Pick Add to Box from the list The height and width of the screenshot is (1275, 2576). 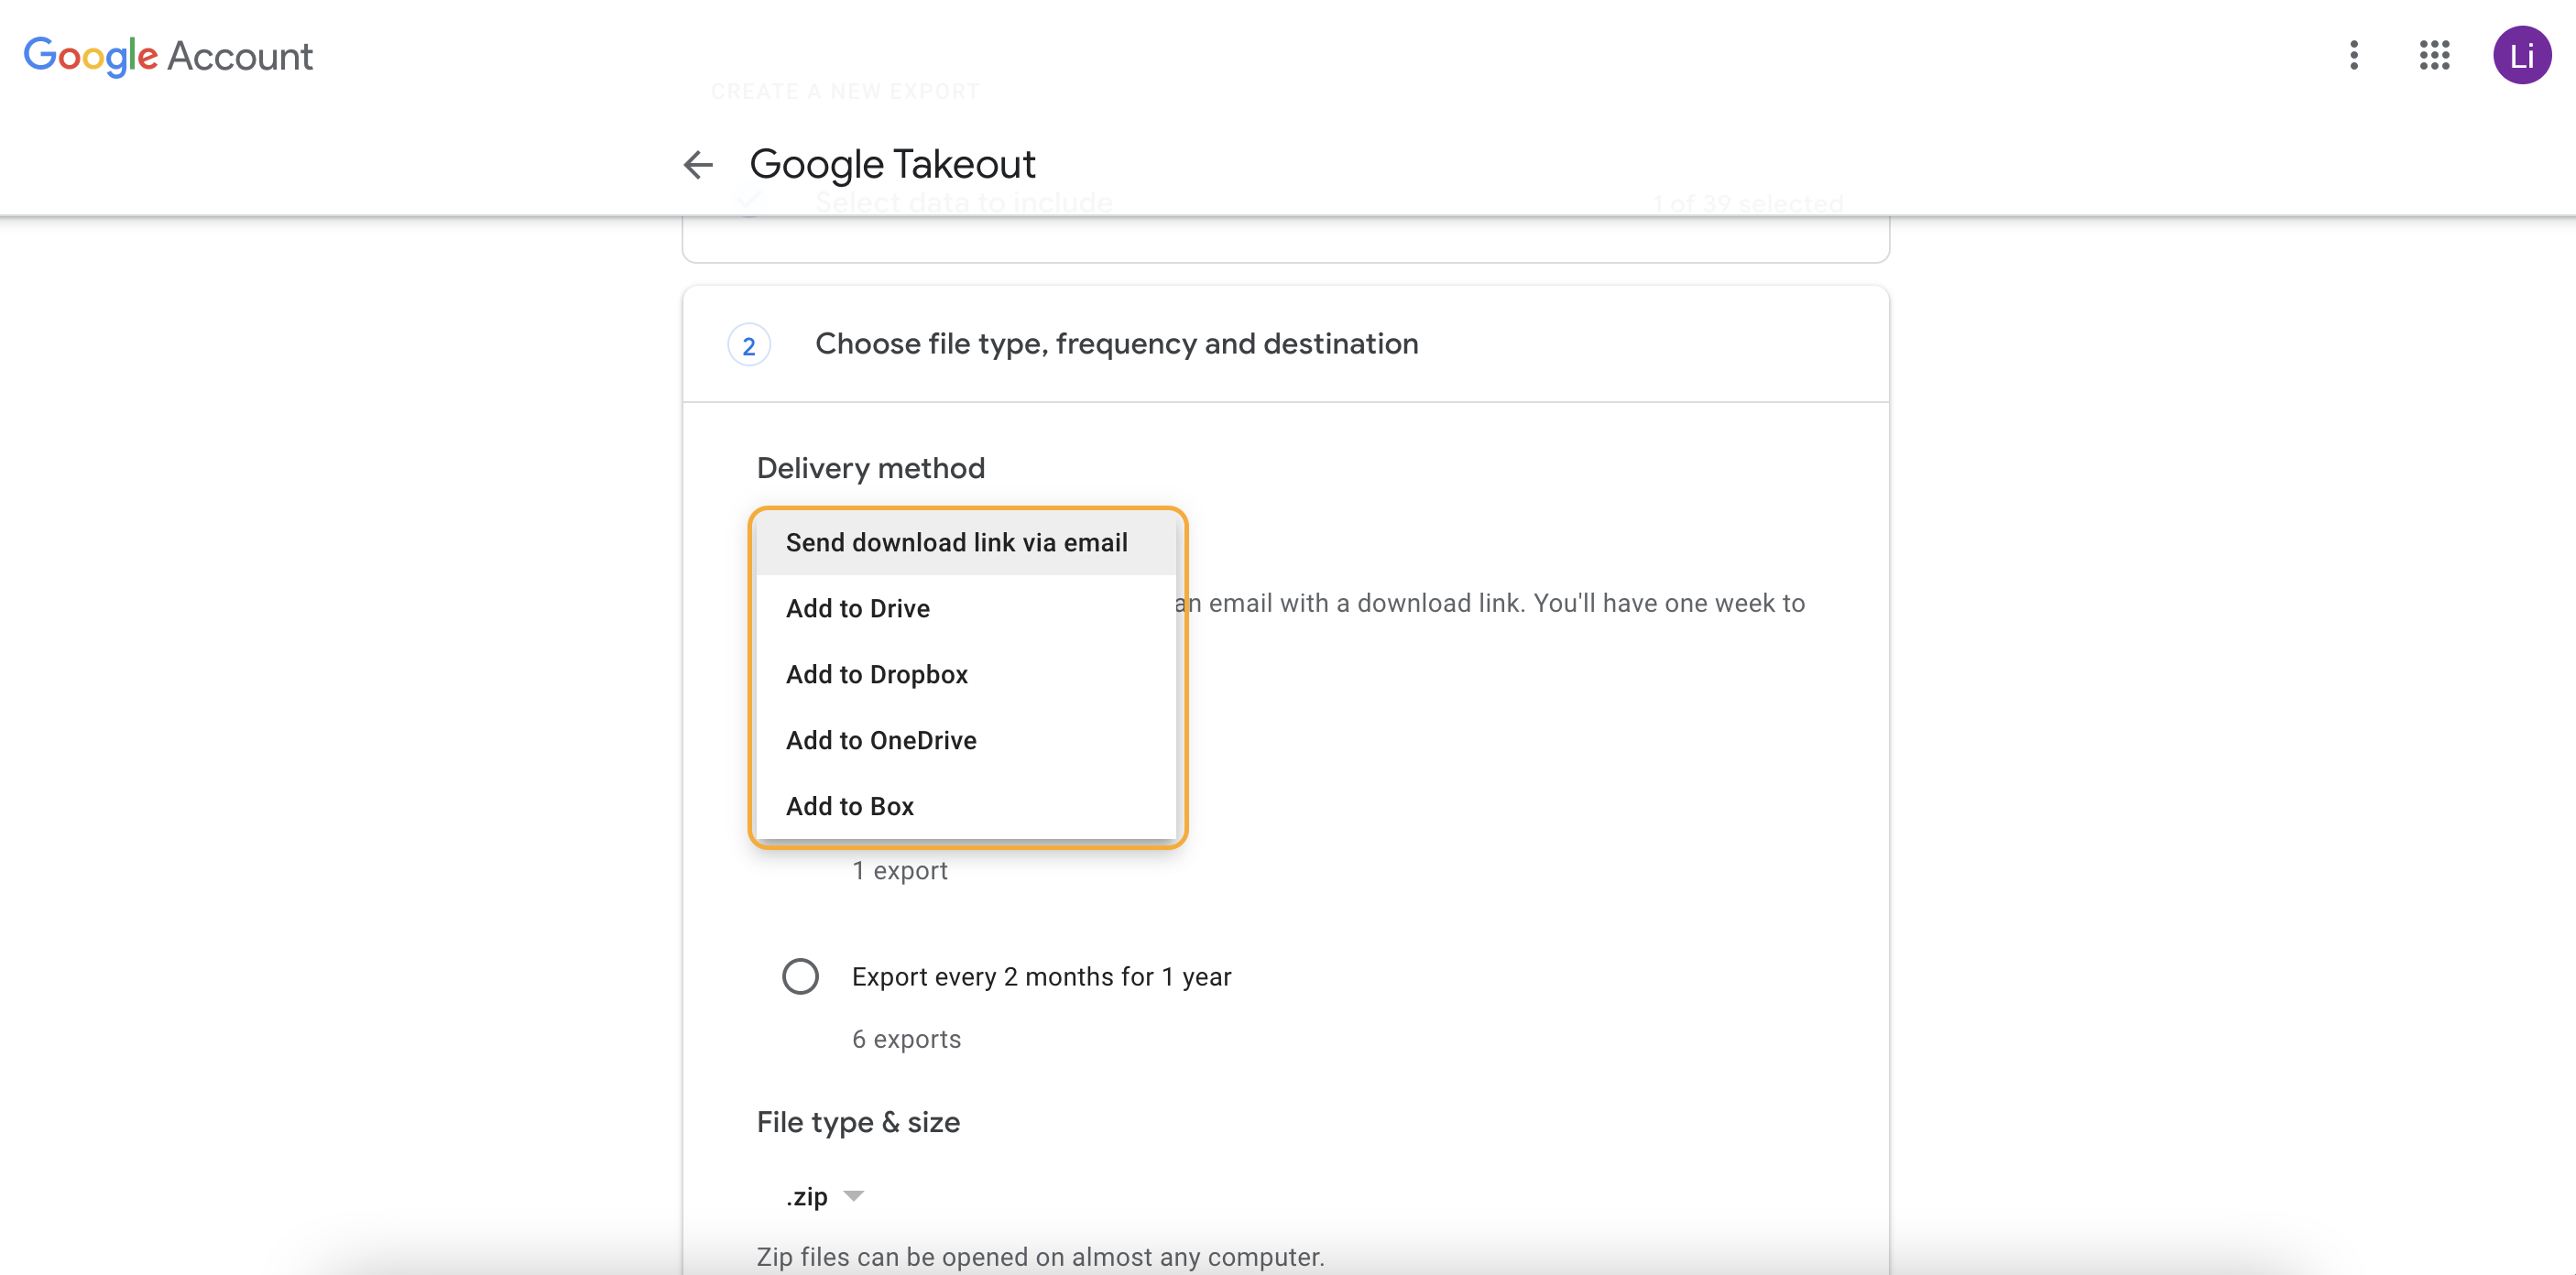[x=849, y=806]
